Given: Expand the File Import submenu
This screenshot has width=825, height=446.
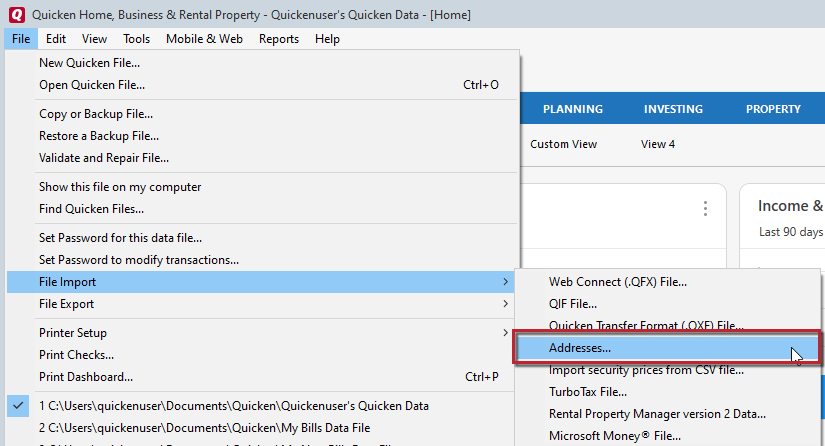Looking at the screenshot, I should (x=262, y=282).
